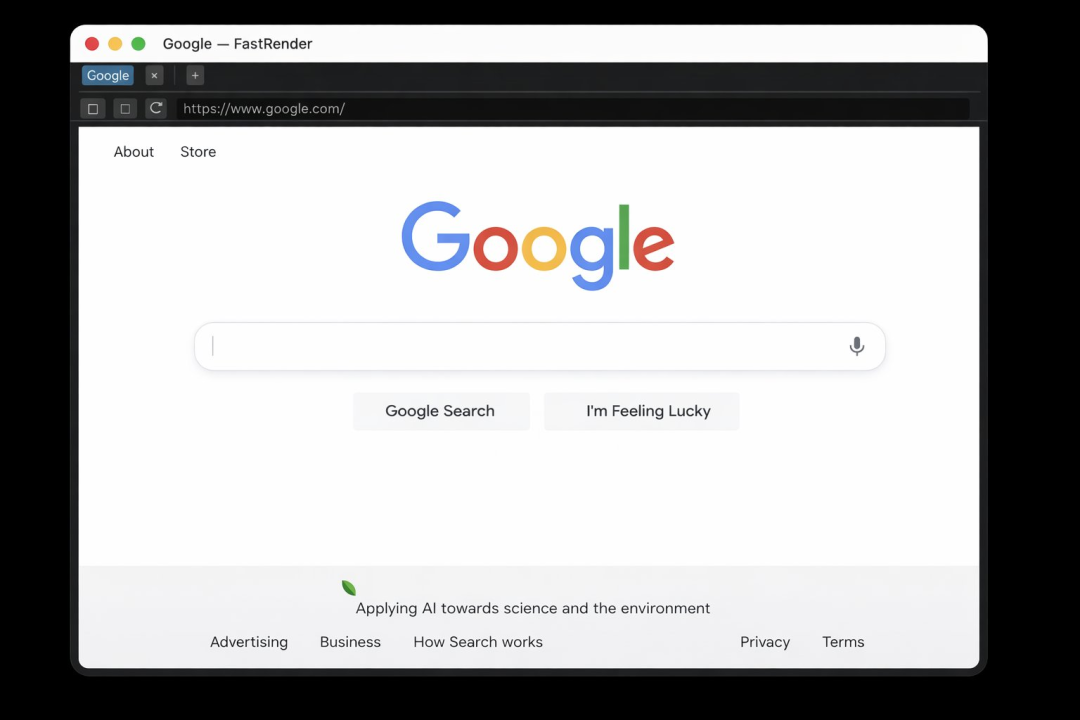This screenshot has width=1080, height=720.
Task: Click the green leaf icon in footer
Action: (349, 588)
